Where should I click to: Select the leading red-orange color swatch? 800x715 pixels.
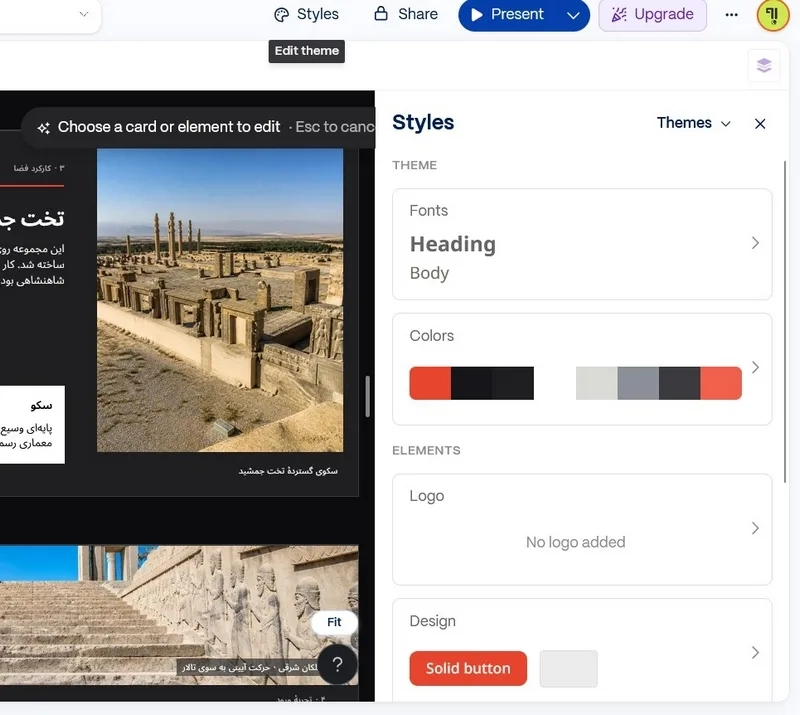tap(430, 383)
